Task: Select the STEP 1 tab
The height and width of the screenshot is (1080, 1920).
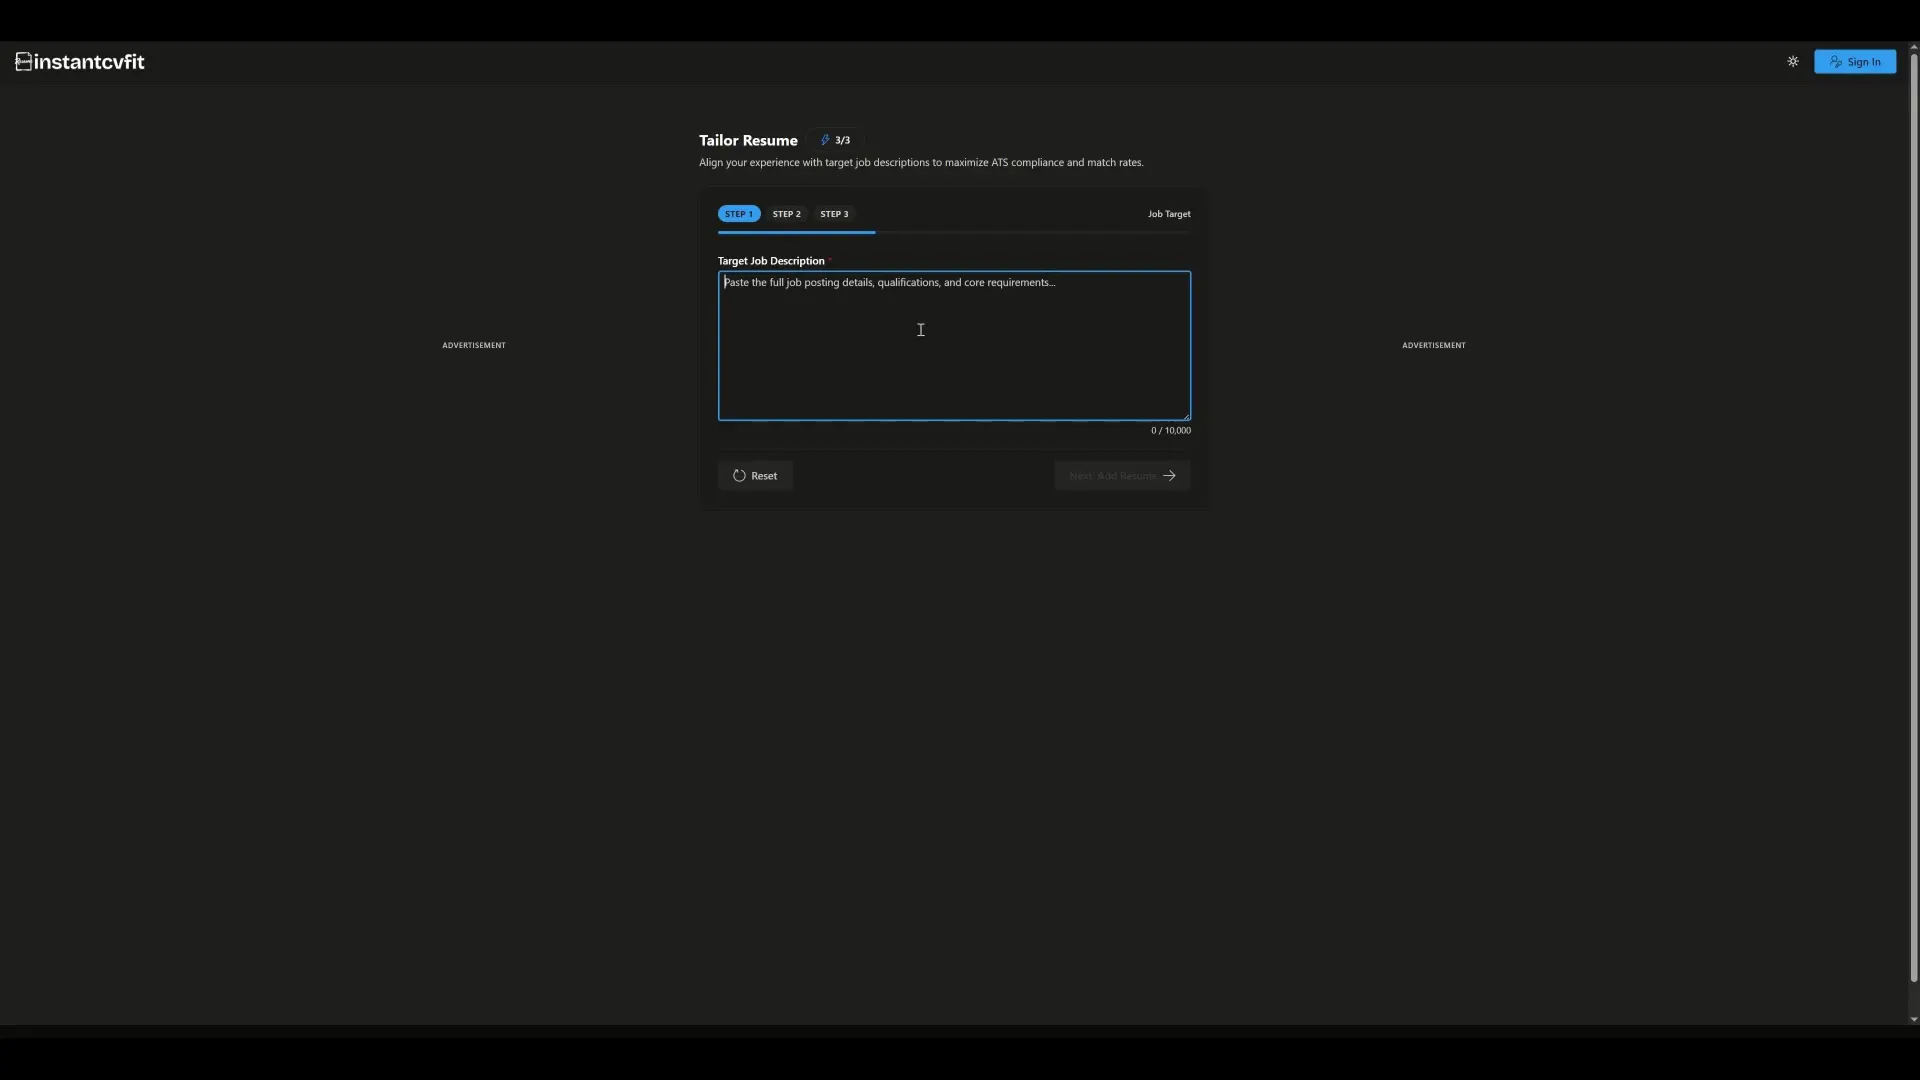Action: click(x=739, y=214)
